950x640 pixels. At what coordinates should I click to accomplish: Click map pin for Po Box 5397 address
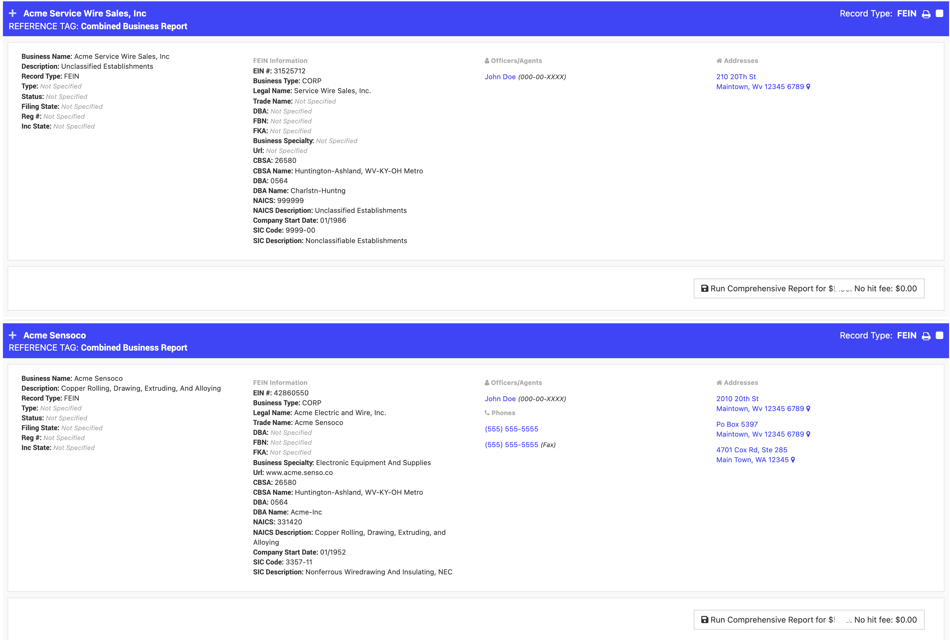point(808,435)
